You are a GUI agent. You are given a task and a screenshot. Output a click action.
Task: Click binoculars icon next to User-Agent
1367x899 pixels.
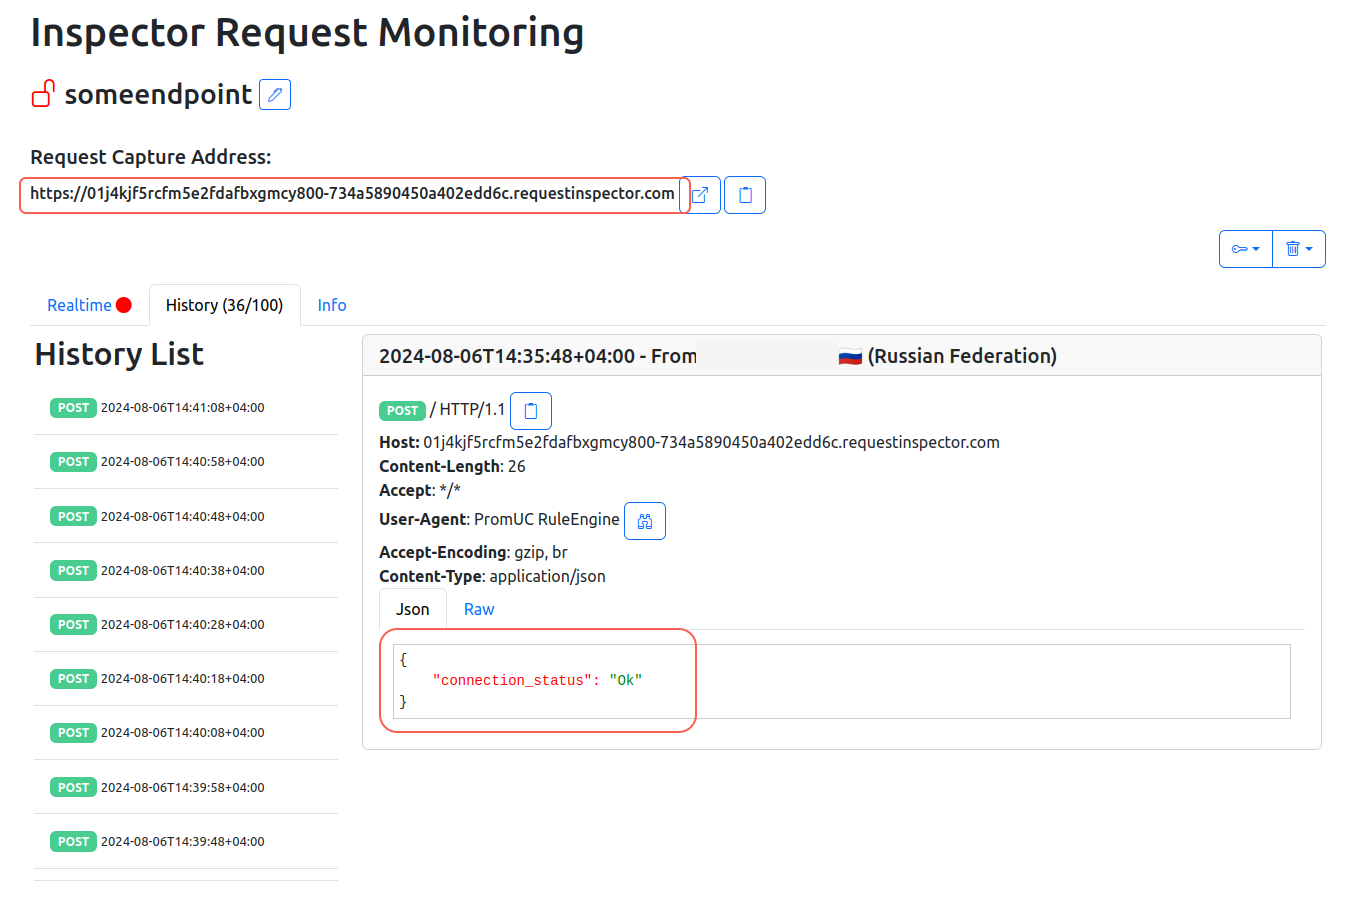(645, 521)
